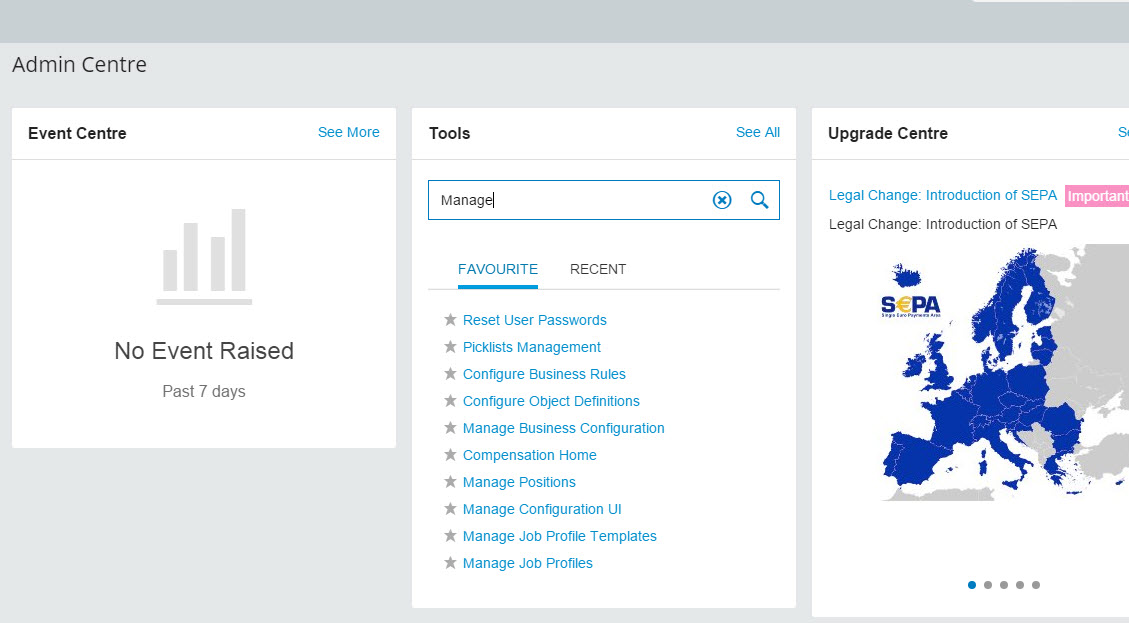The height and width of the screenshot is (623, 1129).
Task: Click the Event Centre heading
Action: pyautogui.click(x=77, y=133)
